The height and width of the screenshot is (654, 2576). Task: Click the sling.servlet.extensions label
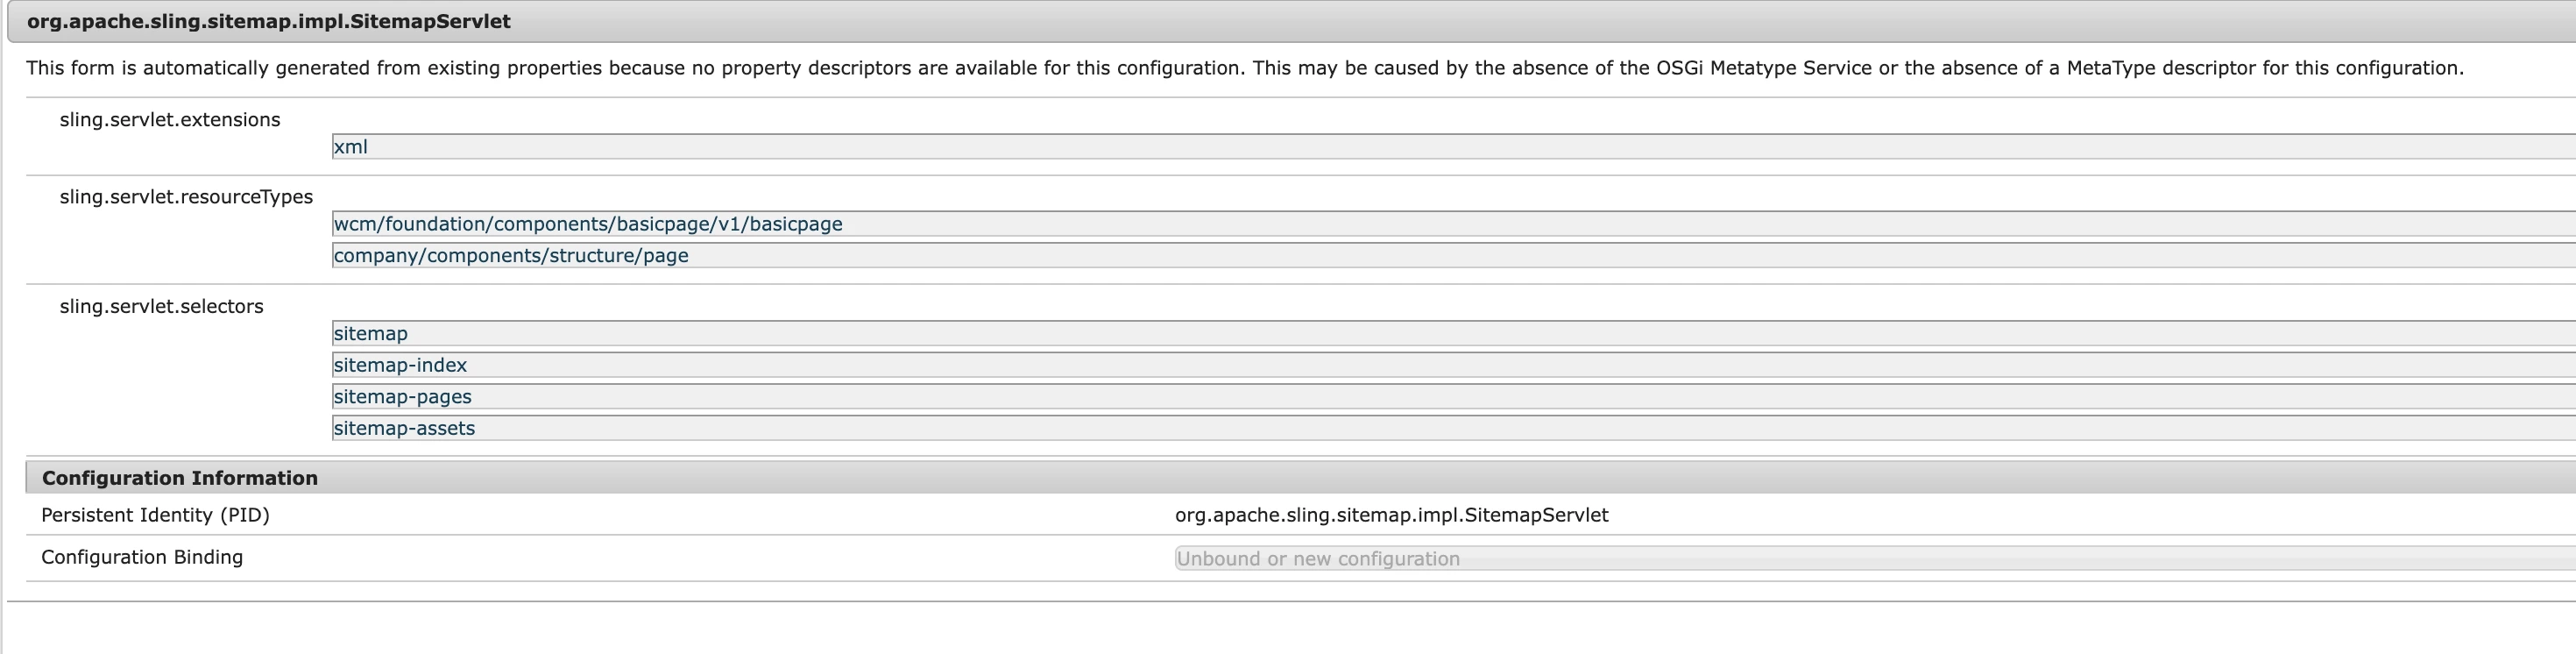coord(170,120)
